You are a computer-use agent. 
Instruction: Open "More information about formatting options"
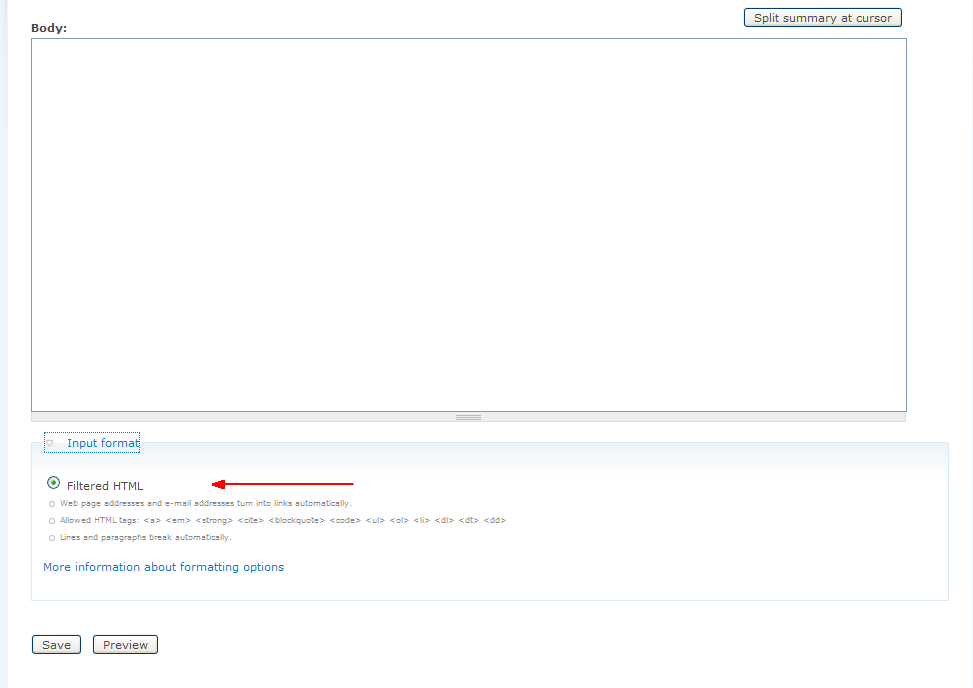pos(163,567)
